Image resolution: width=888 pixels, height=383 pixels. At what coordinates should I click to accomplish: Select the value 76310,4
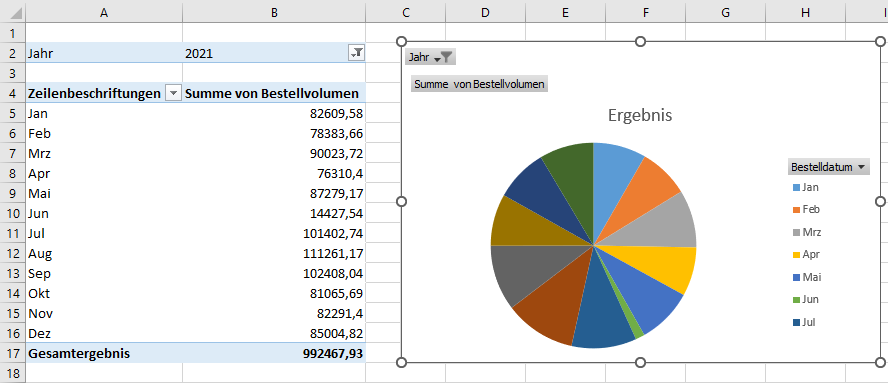274,173
